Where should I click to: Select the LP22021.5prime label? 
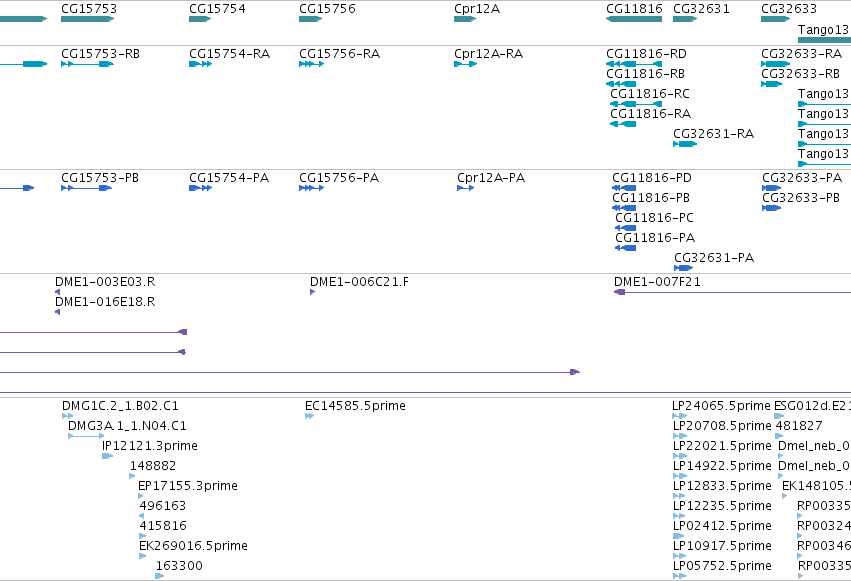722,446
